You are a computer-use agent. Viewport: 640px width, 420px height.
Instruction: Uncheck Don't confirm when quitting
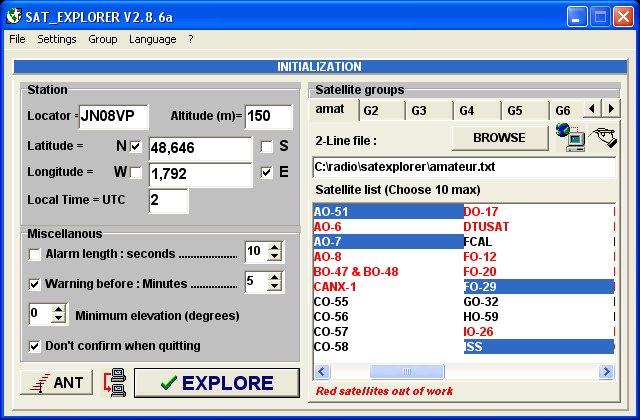pyautogui.click(x=35, y=346)
